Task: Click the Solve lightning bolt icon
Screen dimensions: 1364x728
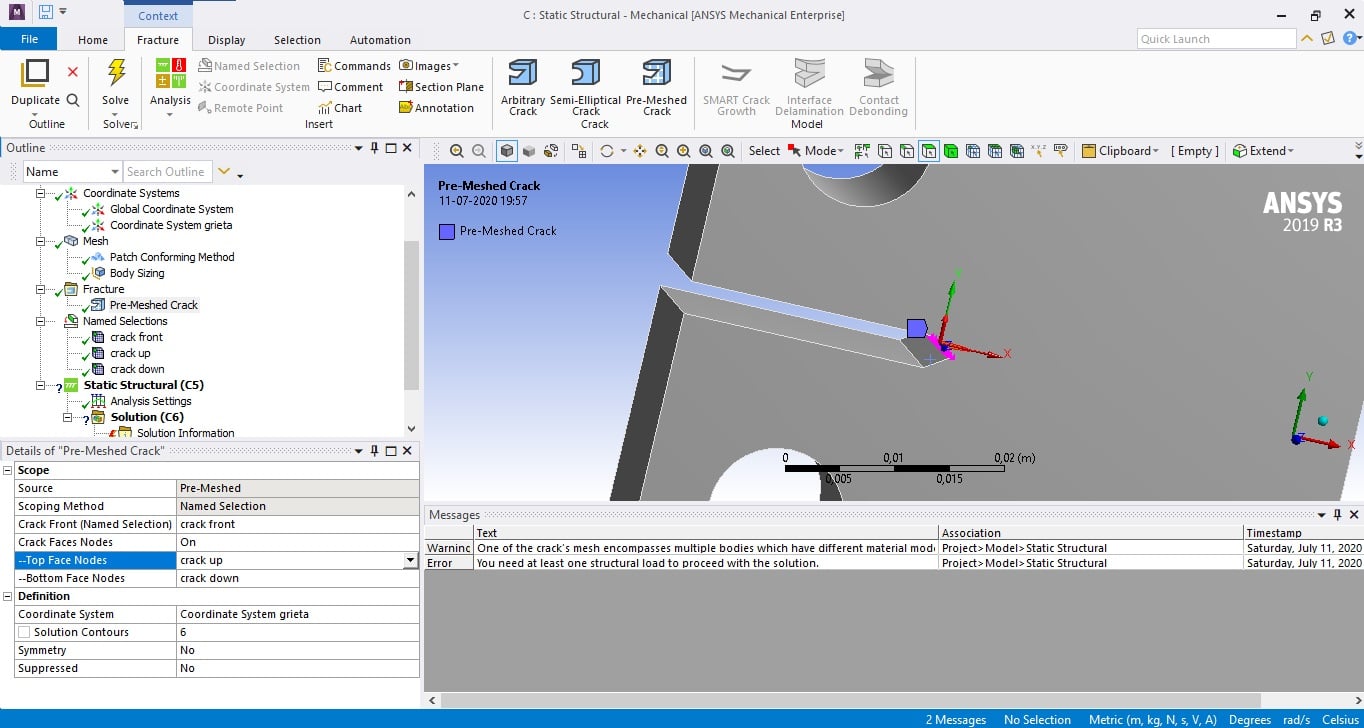Action: 116,73
